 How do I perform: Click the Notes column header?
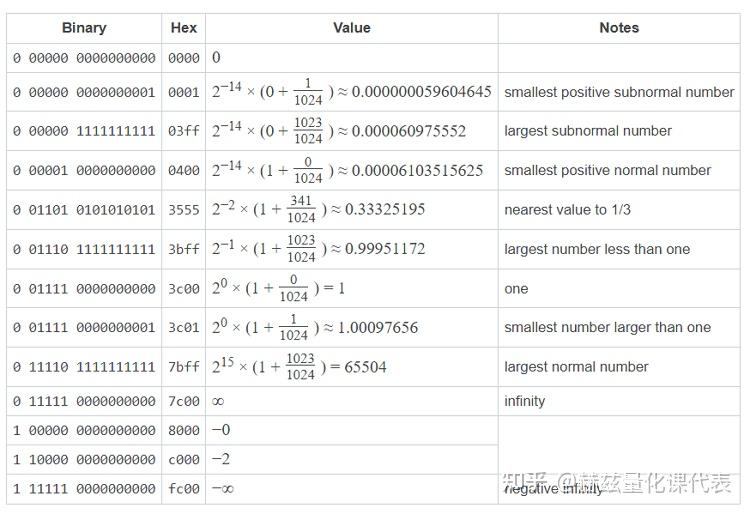[619, 28]
